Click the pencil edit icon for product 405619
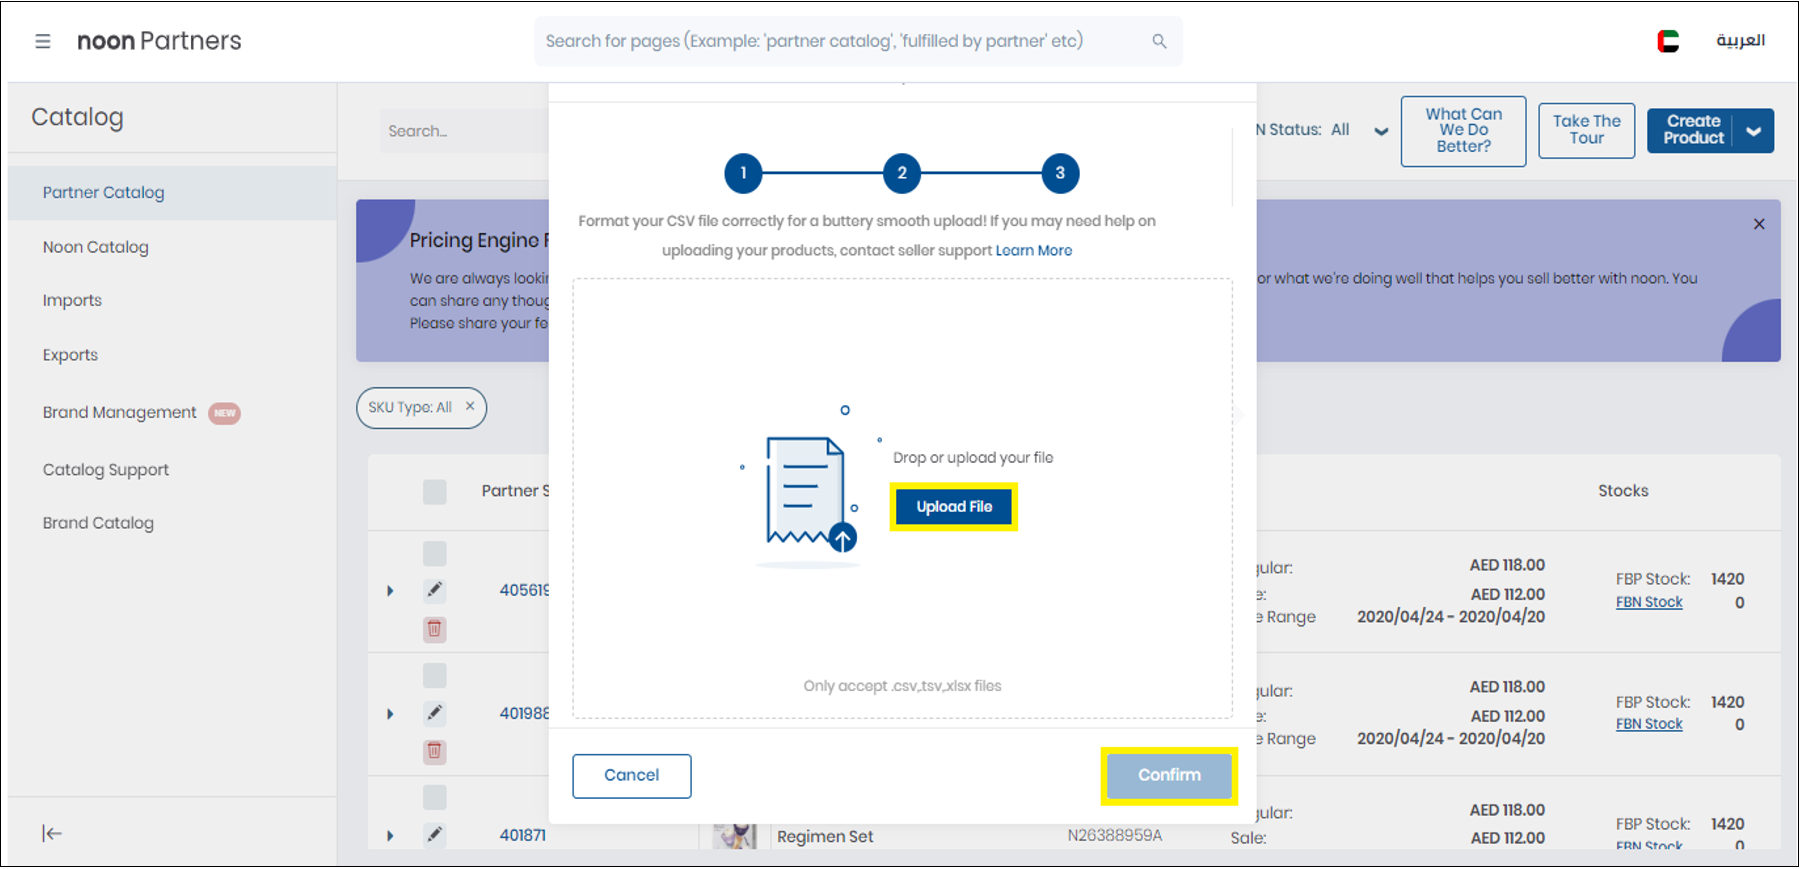 click(x=434, y=590)
